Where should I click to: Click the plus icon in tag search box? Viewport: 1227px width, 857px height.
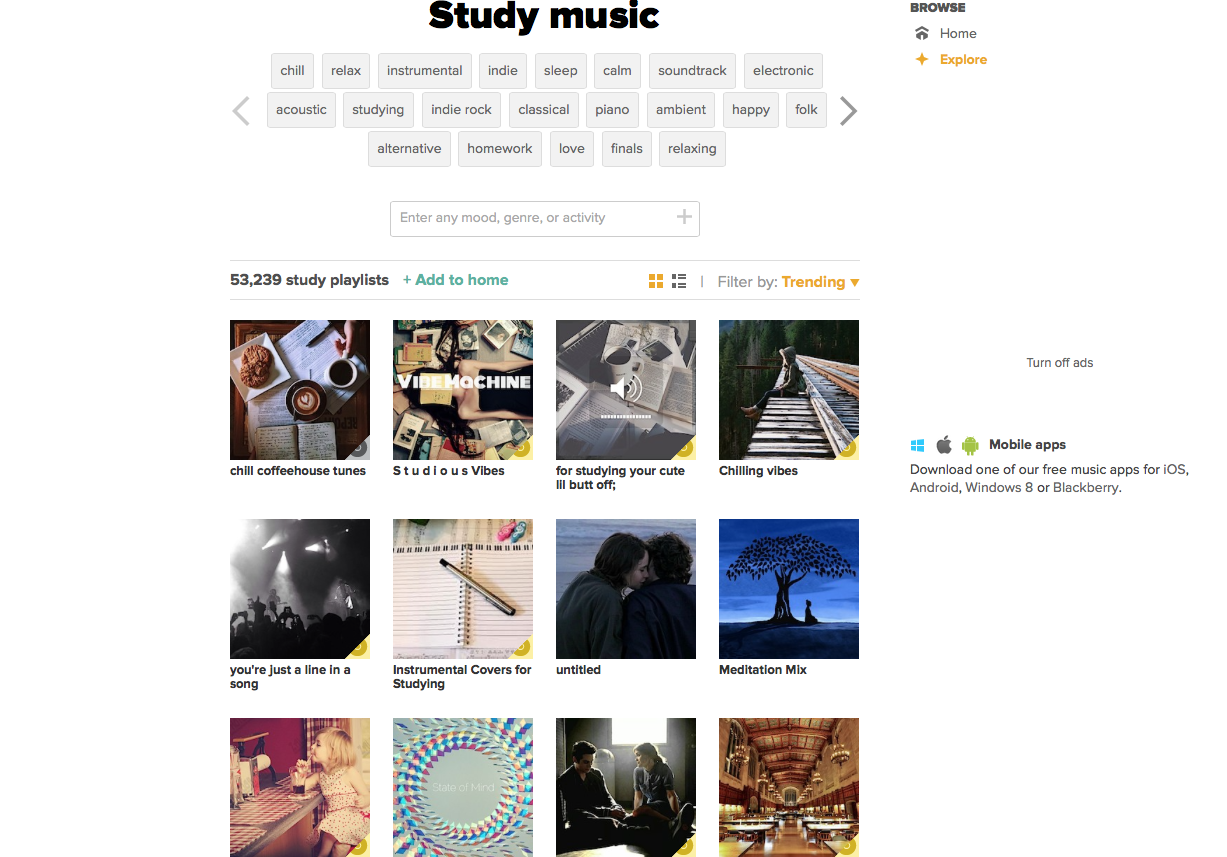coord(684,217)
